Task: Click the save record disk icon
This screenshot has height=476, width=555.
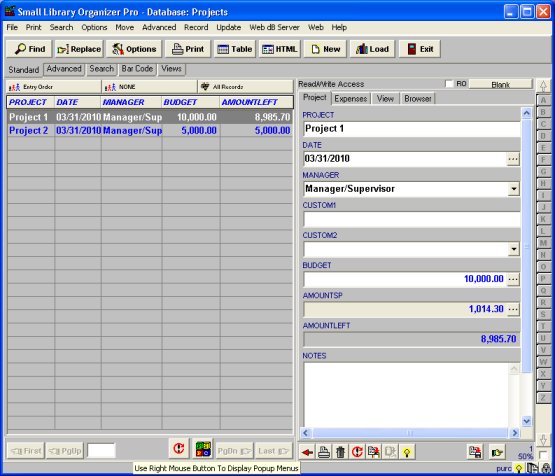Action: tap(475, 452)
